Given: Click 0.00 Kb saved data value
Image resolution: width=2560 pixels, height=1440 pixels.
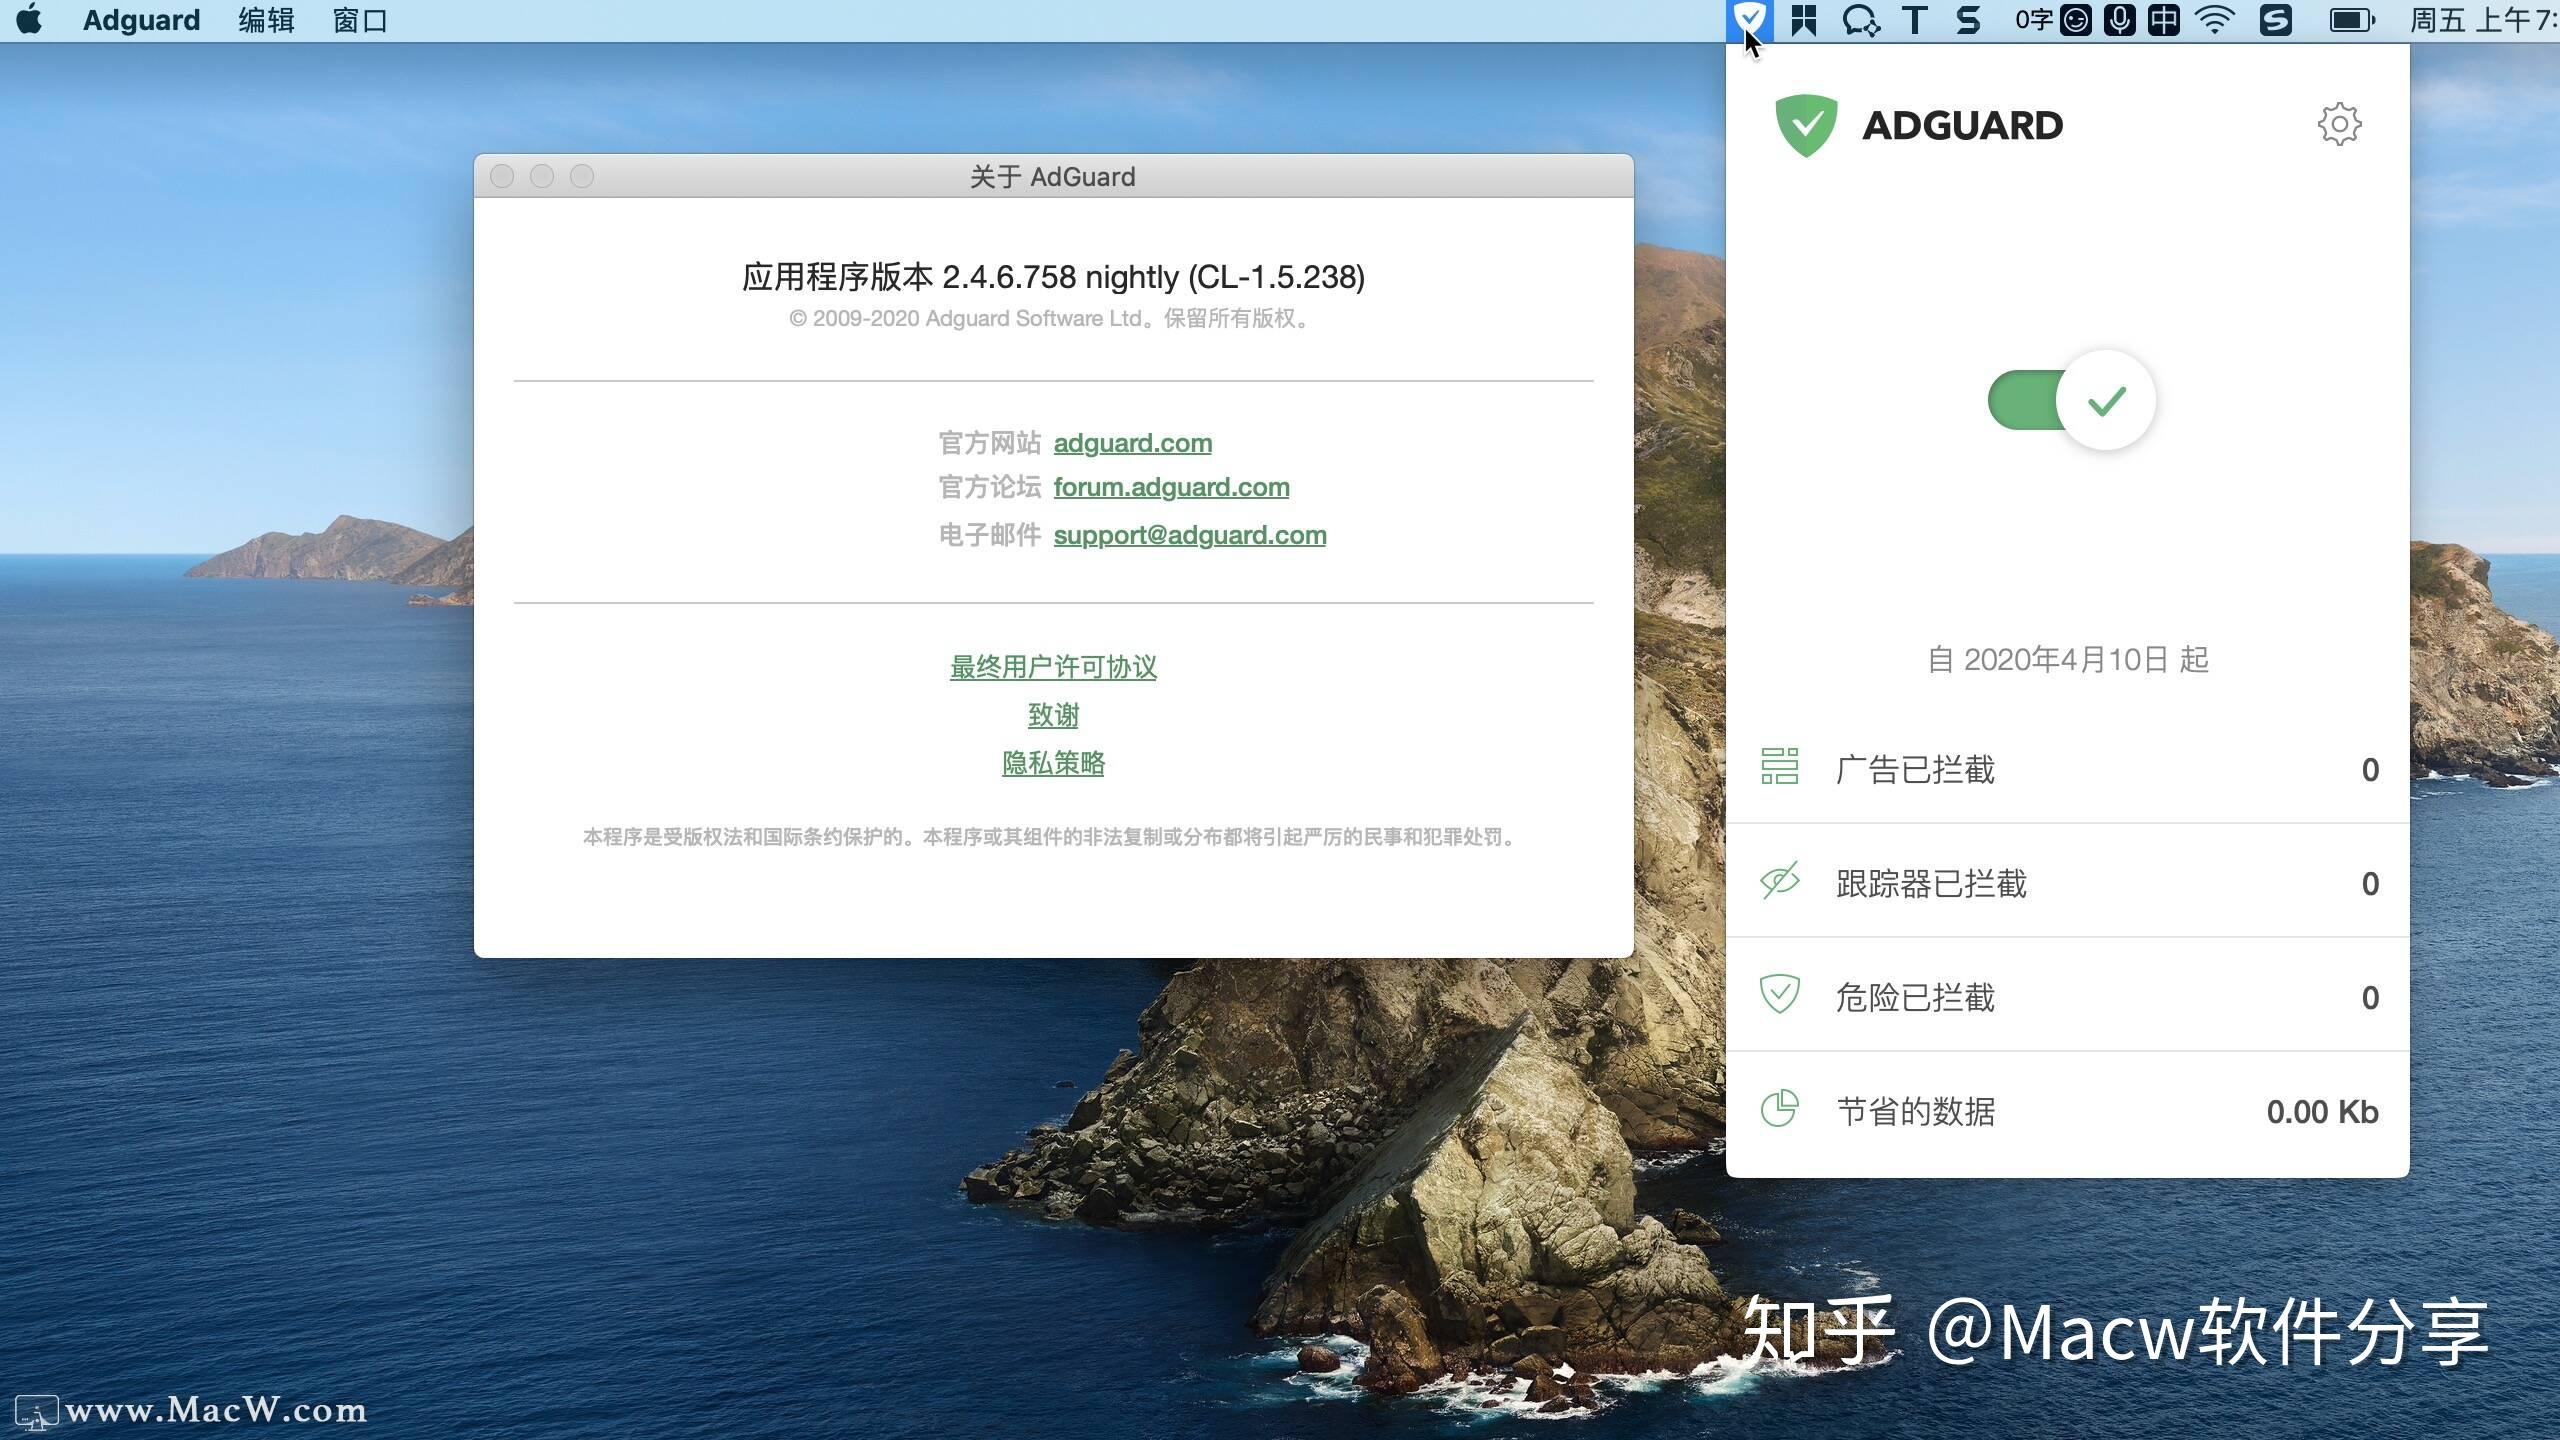Looking at the screenshot, I should (2322, 1111).
